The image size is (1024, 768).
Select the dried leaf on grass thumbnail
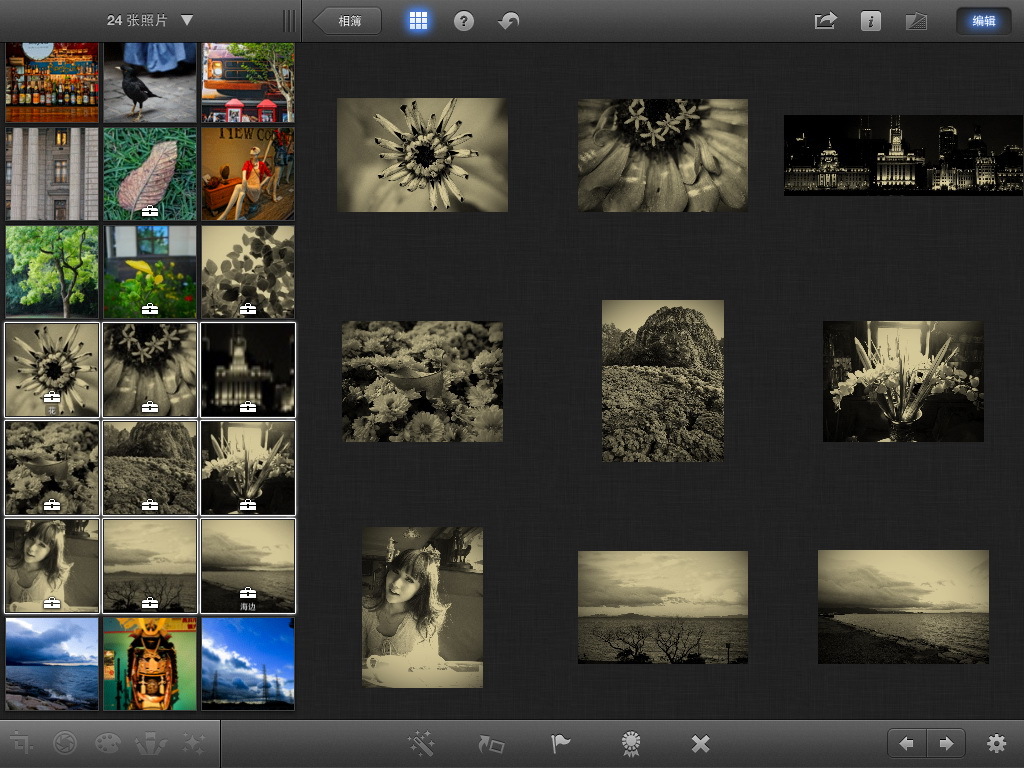coord(150,173)
